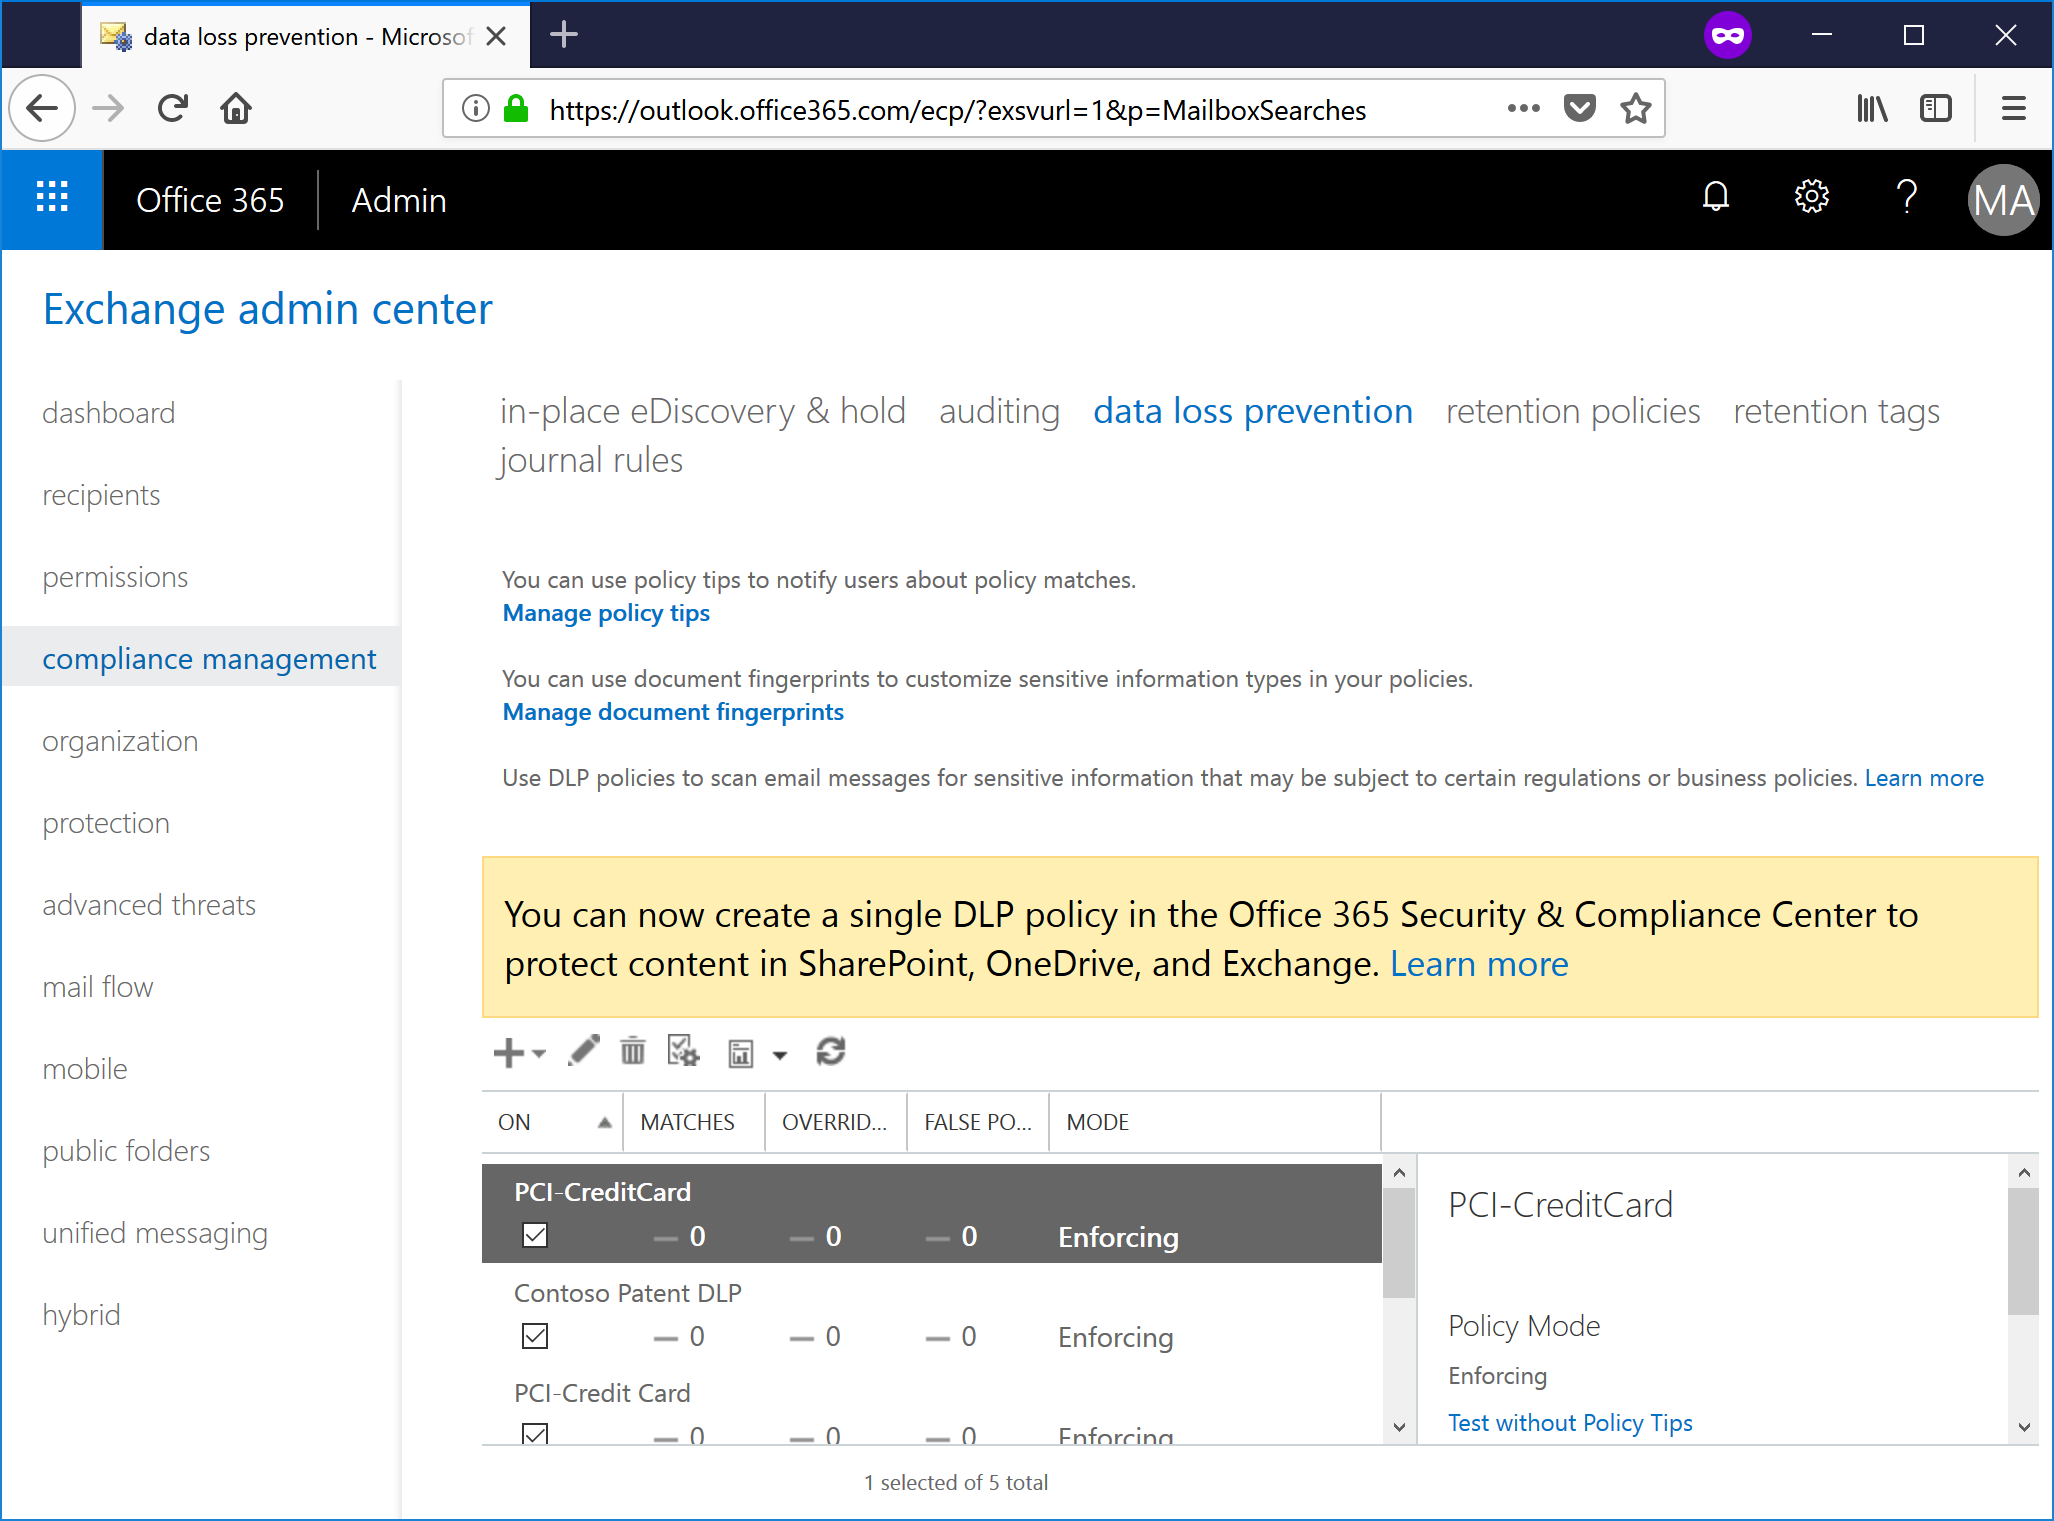Click the Manage policy tips link
The image size is (2054, 1521).
(606, 613)
